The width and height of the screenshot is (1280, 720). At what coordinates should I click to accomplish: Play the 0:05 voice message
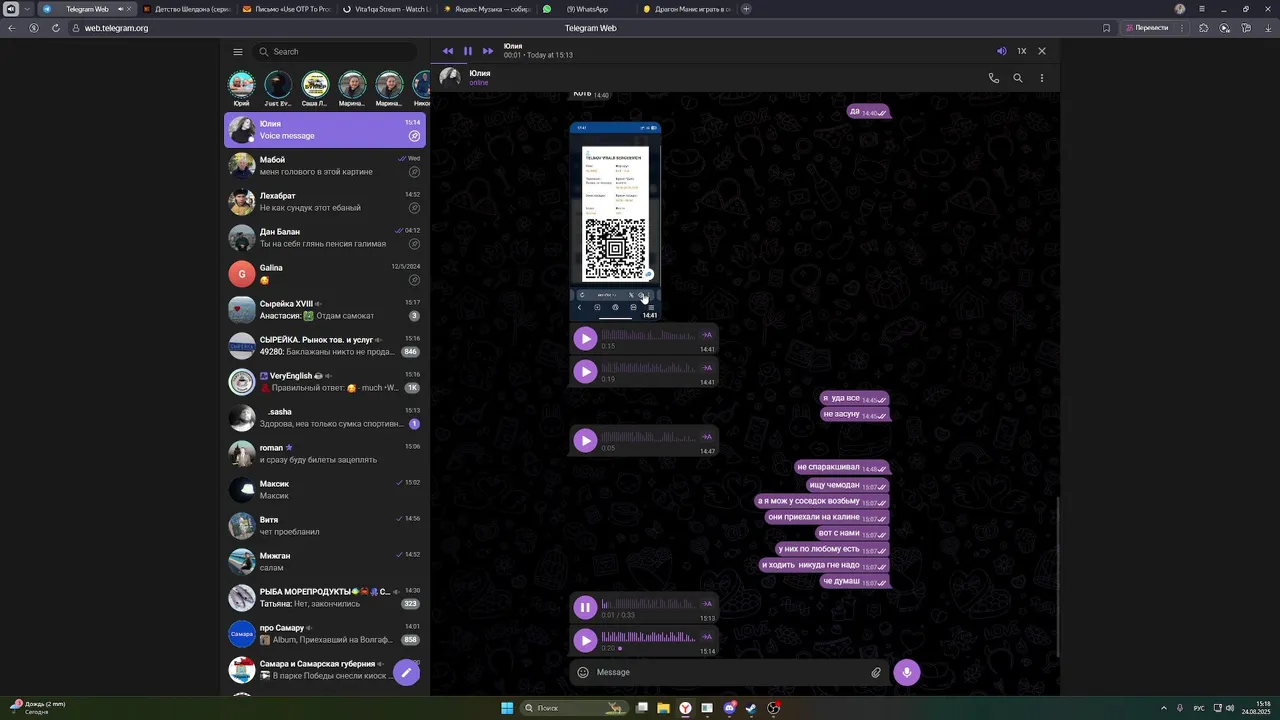point(585,440)
